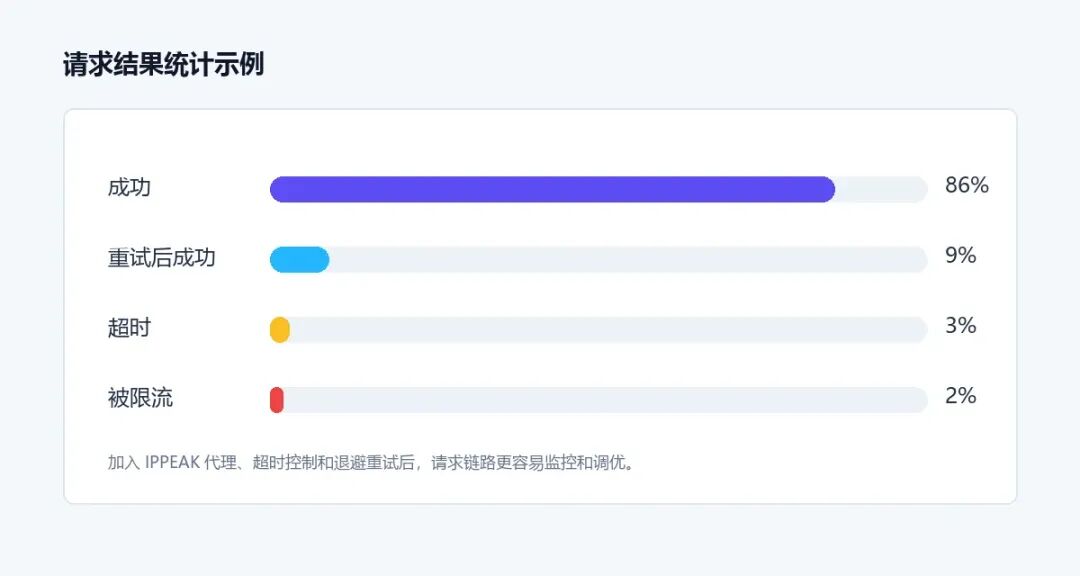Click the red 被限流 bar segment

pos(276,400)
